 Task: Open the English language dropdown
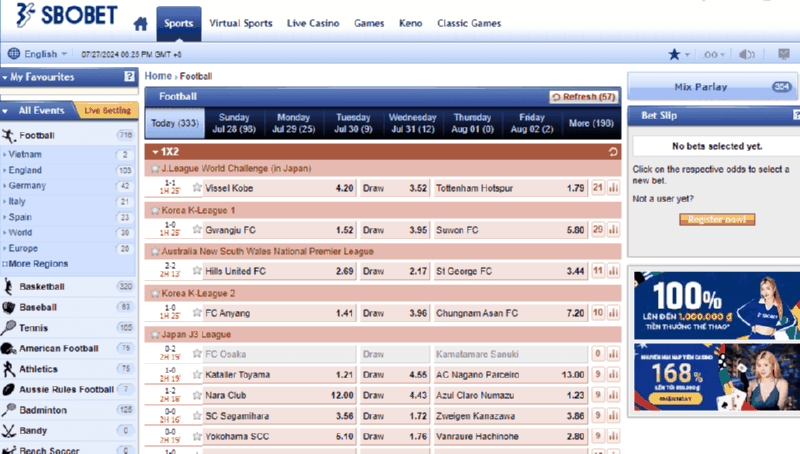point(38,54)
